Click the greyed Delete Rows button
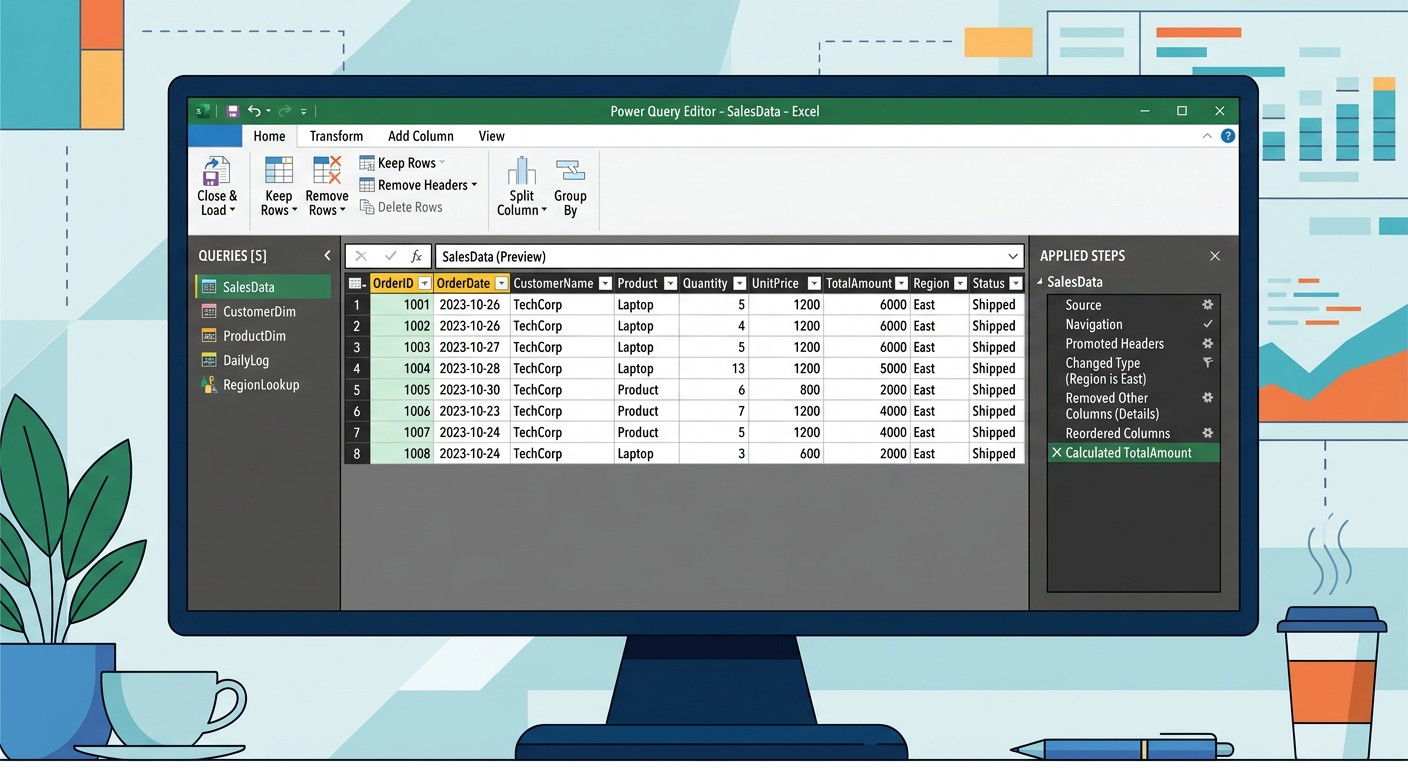 point(400,207)
